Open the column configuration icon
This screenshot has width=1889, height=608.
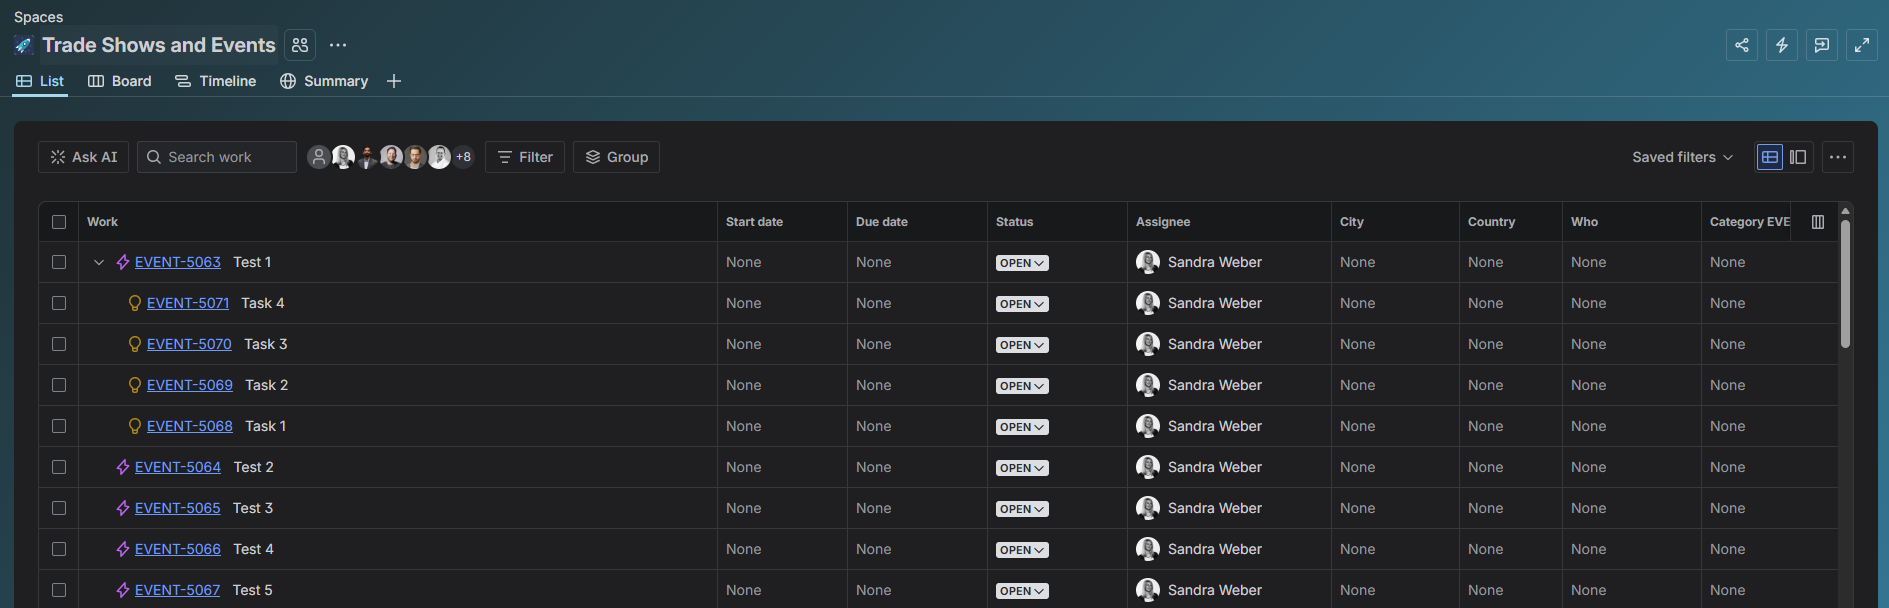pyautogui.click(x=1818, y=222)
